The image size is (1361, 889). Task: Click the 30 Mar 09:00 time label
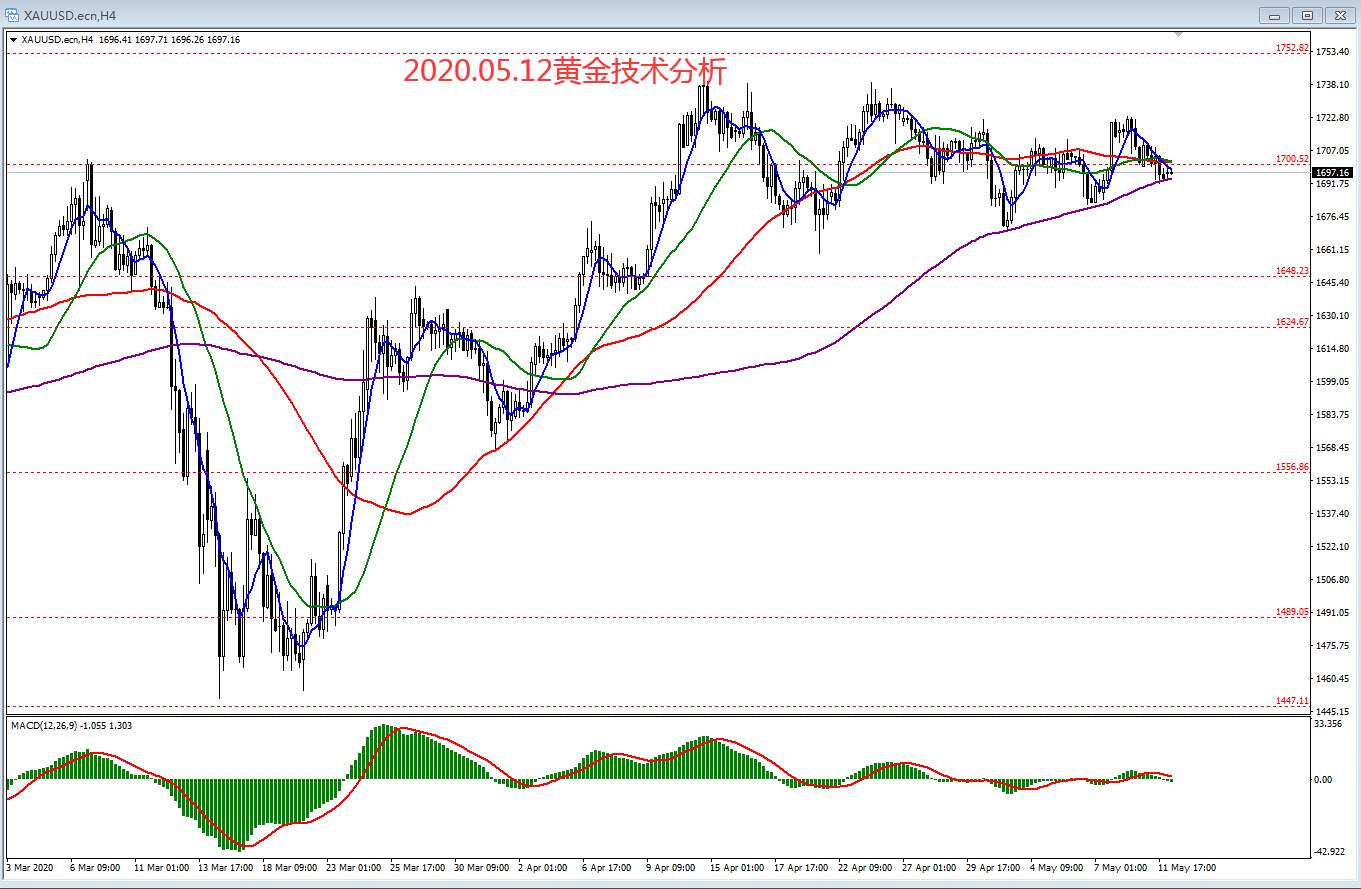point(483,868)
